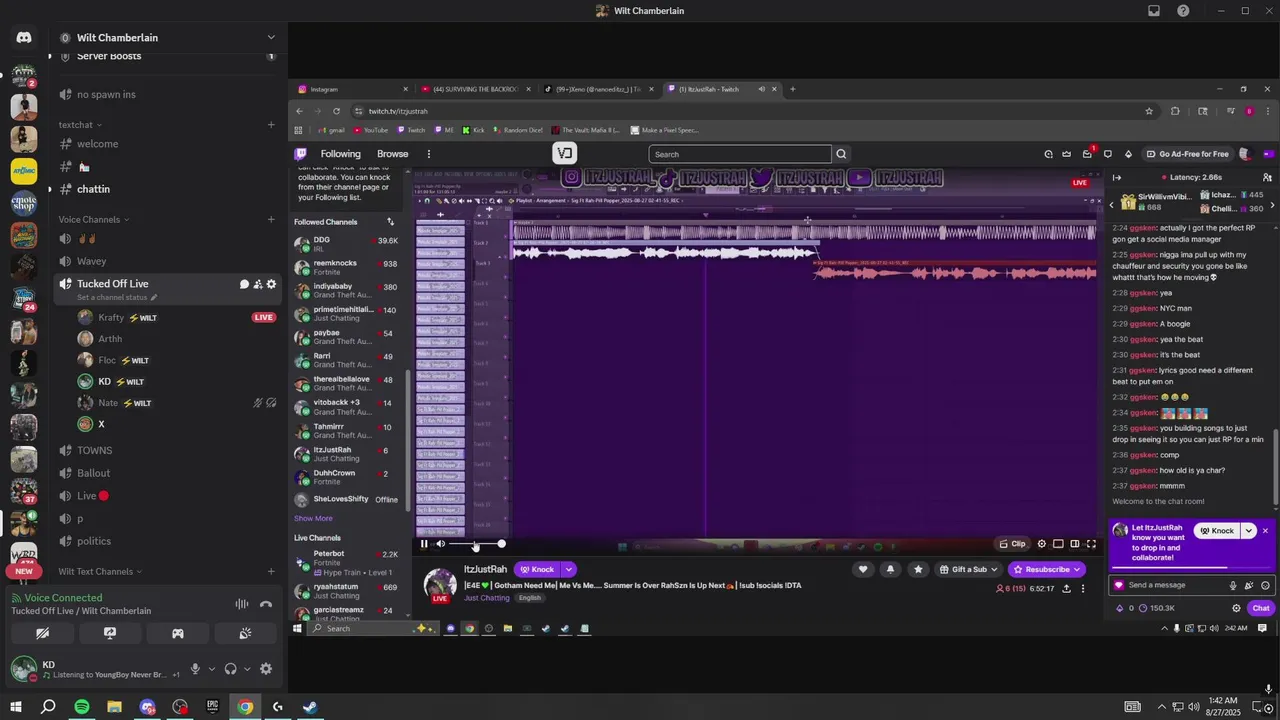The height and width of the screenshot is (720, 1280).
Task: Open the Twitch Following tab
Action: (x=340, y=154)
